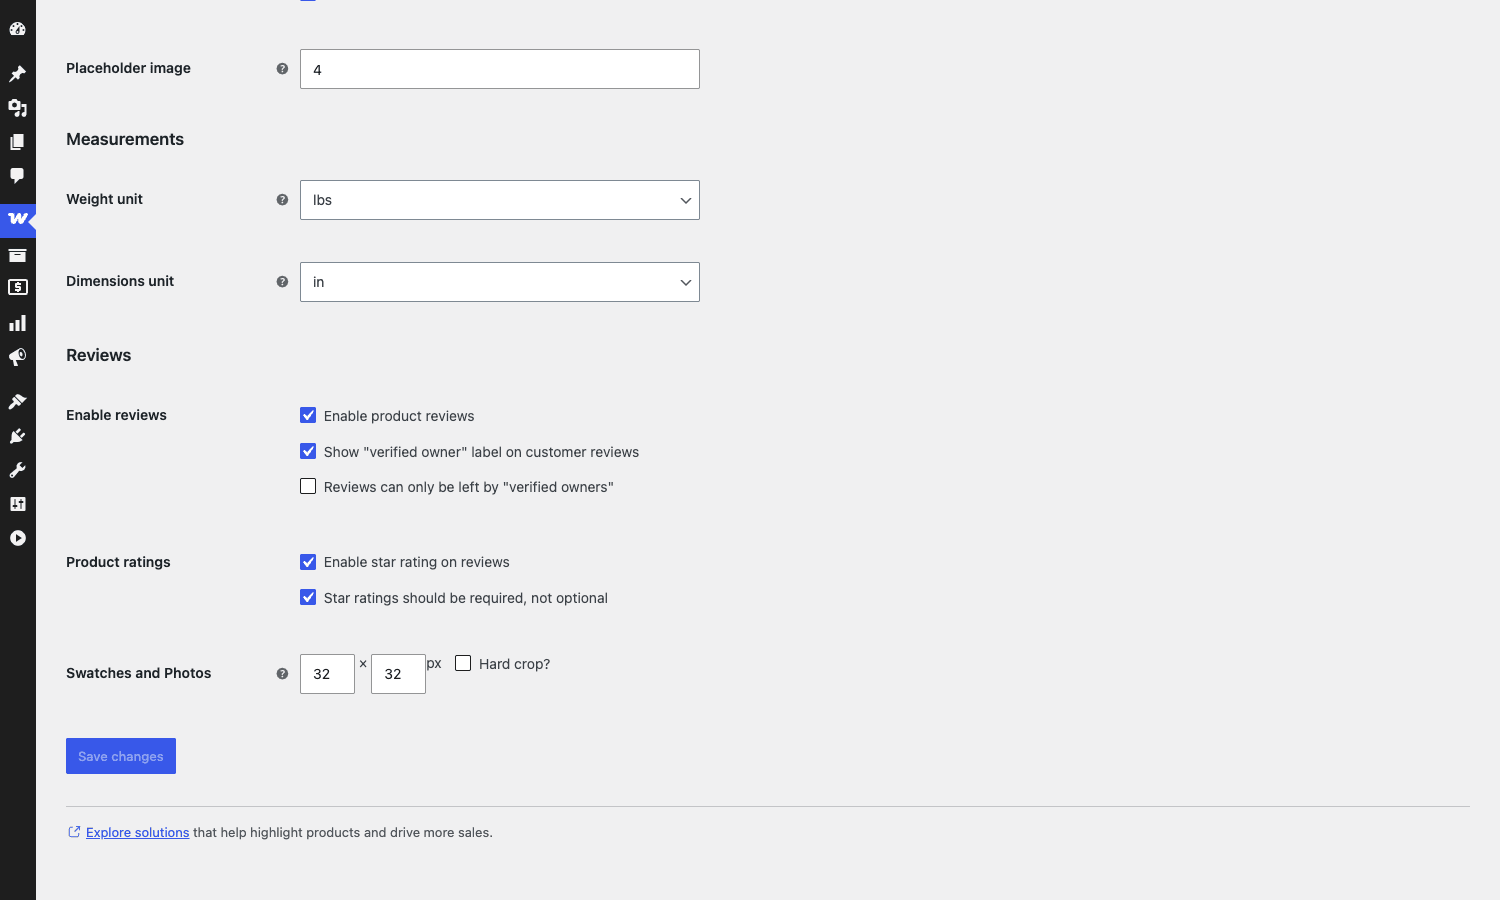This screenshot has width=1500, height=900.
Task: Check Reviews only by "verified owners"
Action: (x=308, y=486)
